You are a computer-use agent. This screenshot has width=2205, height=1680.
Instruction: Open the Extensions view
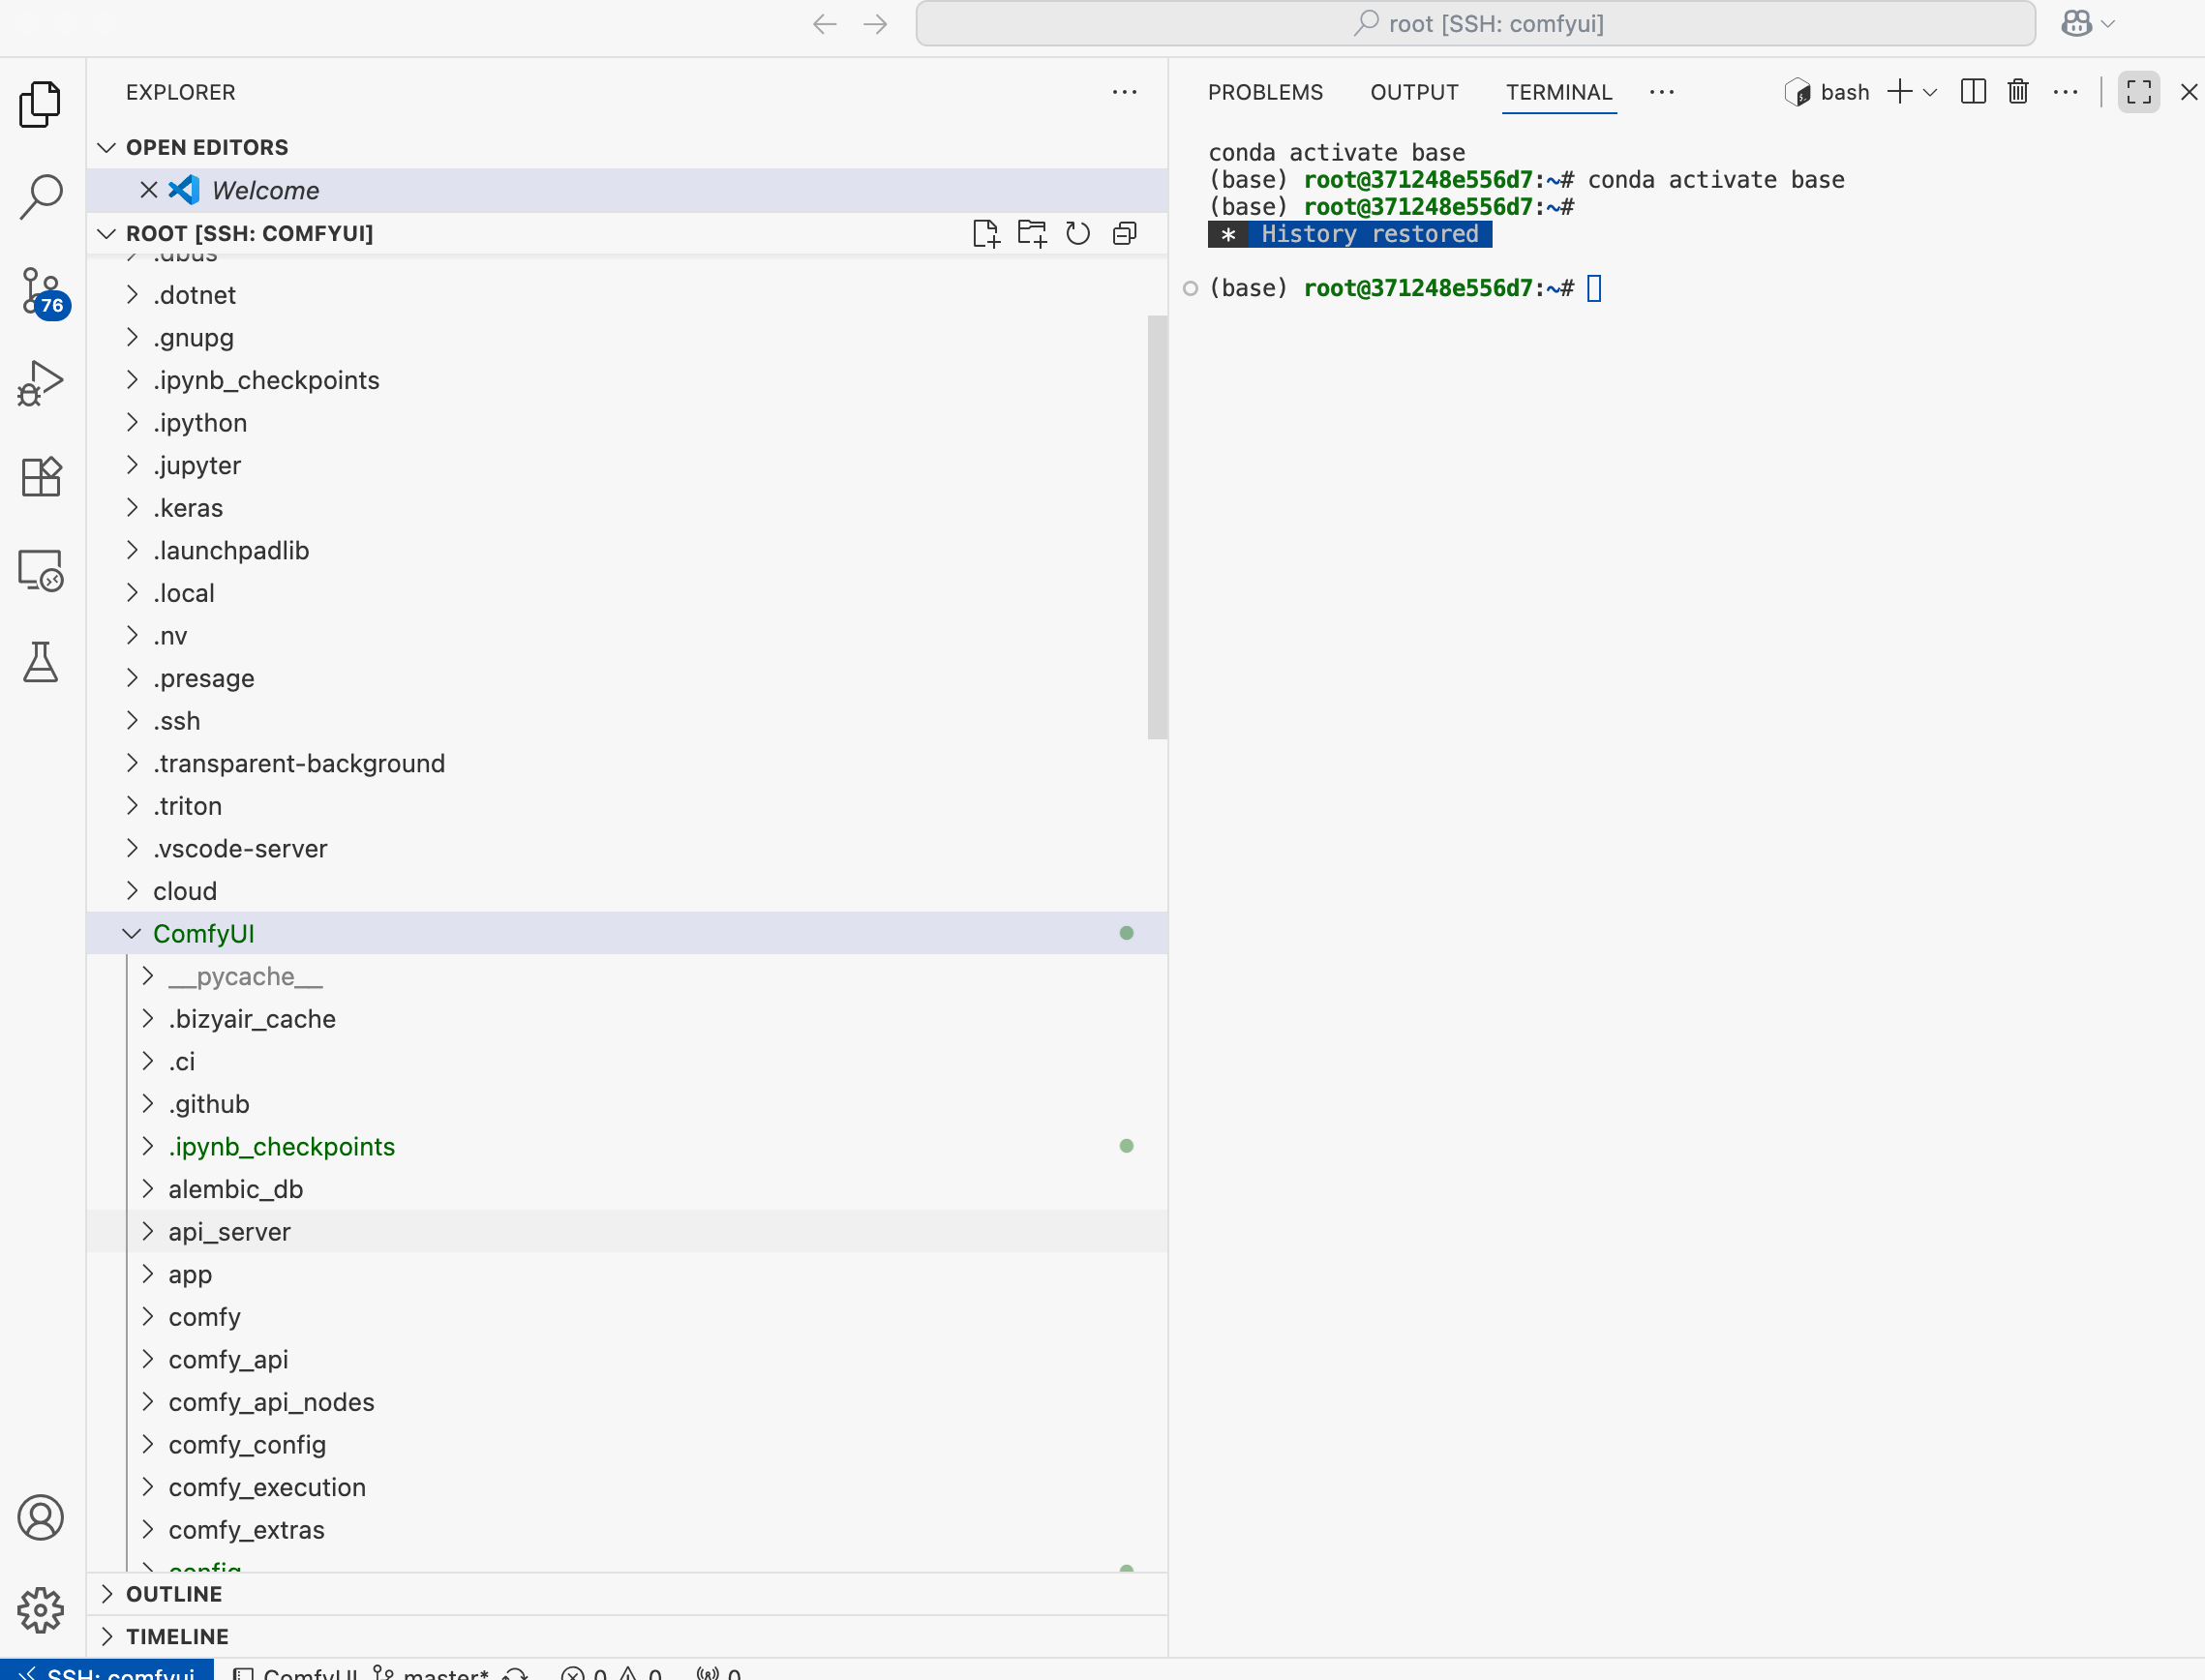tap(41, 476)
